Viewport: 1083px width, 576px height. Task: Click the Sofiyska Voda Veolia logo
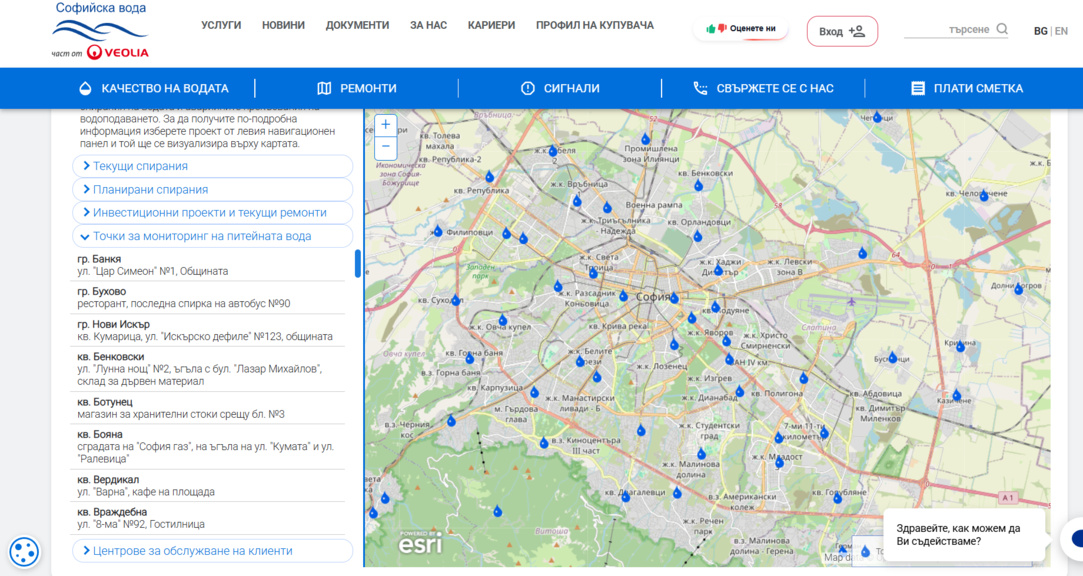(101, 31)
